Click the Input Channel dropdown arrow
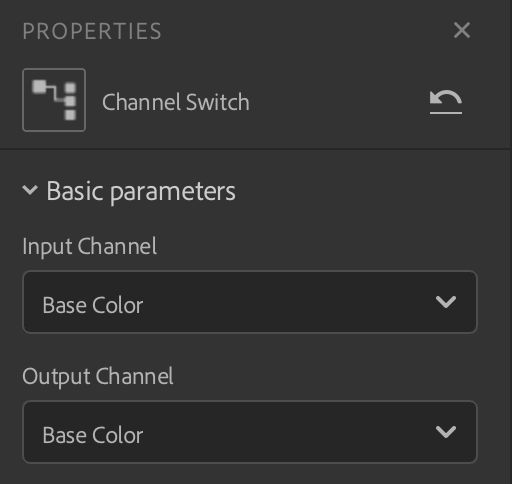Viewport: 512px width, 484px height. coord(446,302)
